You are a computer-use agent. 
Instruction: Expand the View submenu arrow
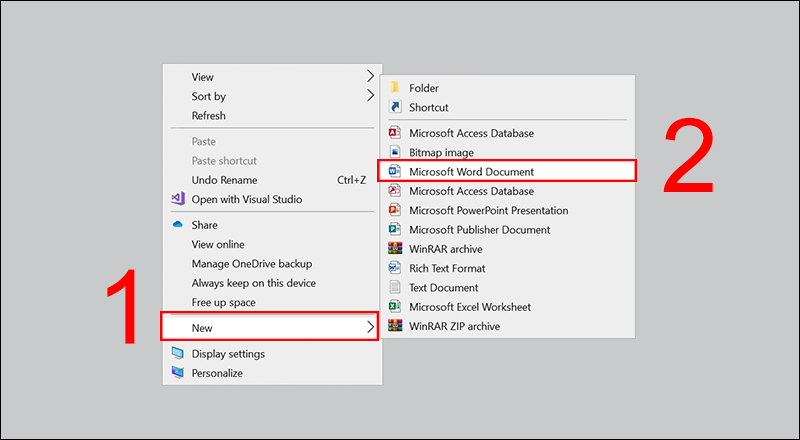pos(370,77)
